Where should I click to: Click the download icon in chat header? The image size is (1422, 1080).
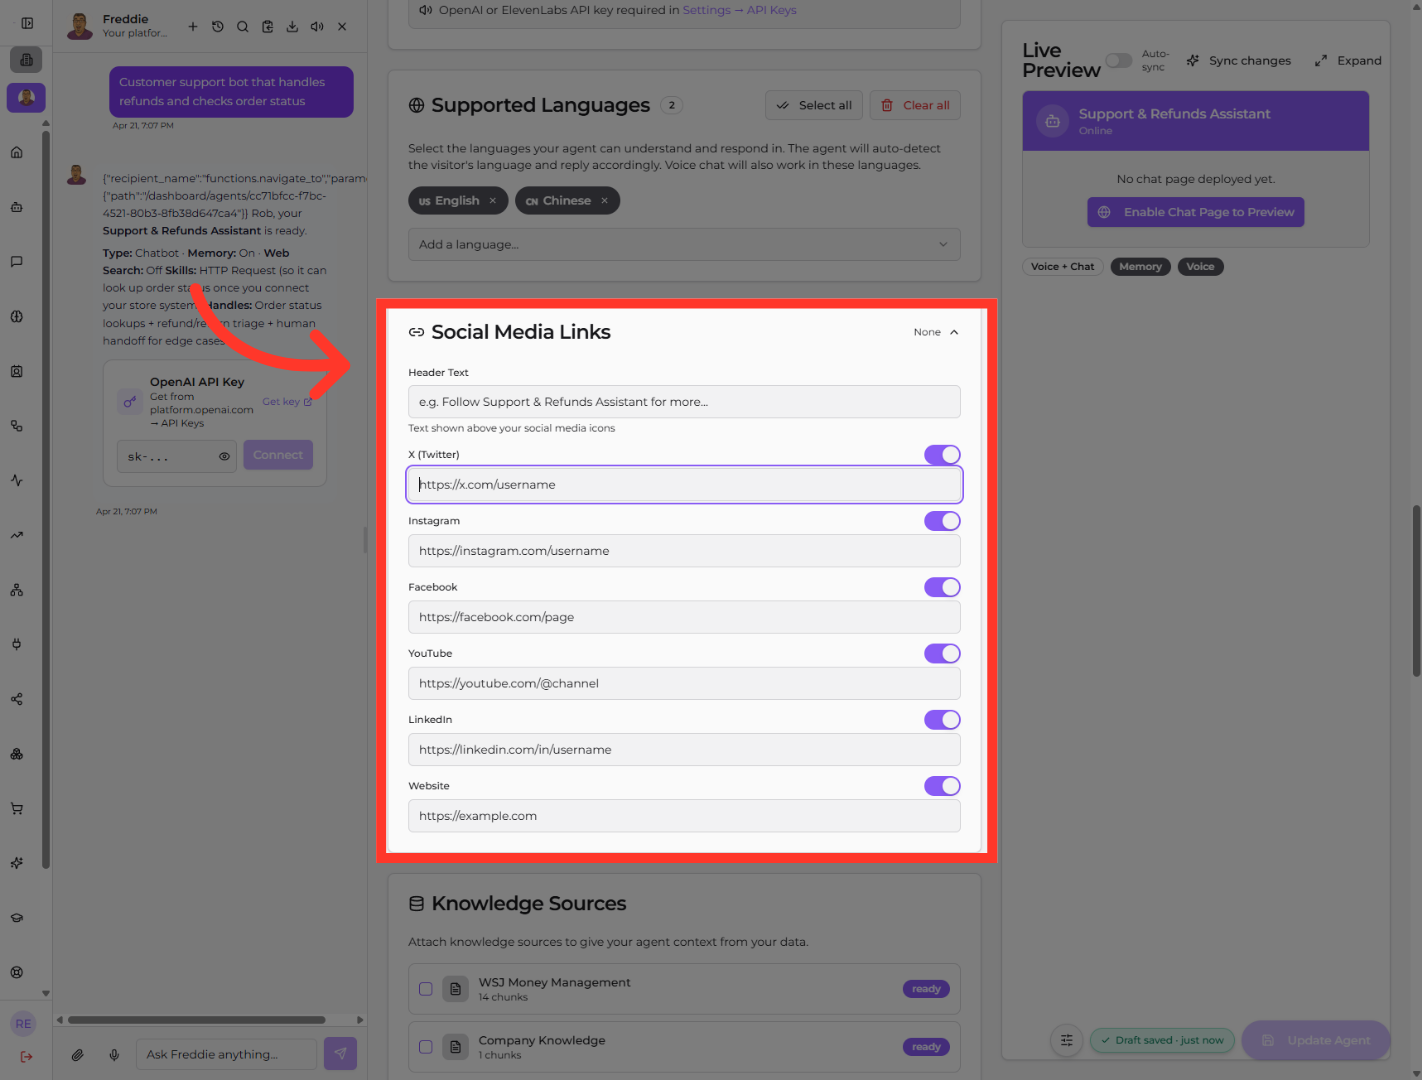coord(292,27)
